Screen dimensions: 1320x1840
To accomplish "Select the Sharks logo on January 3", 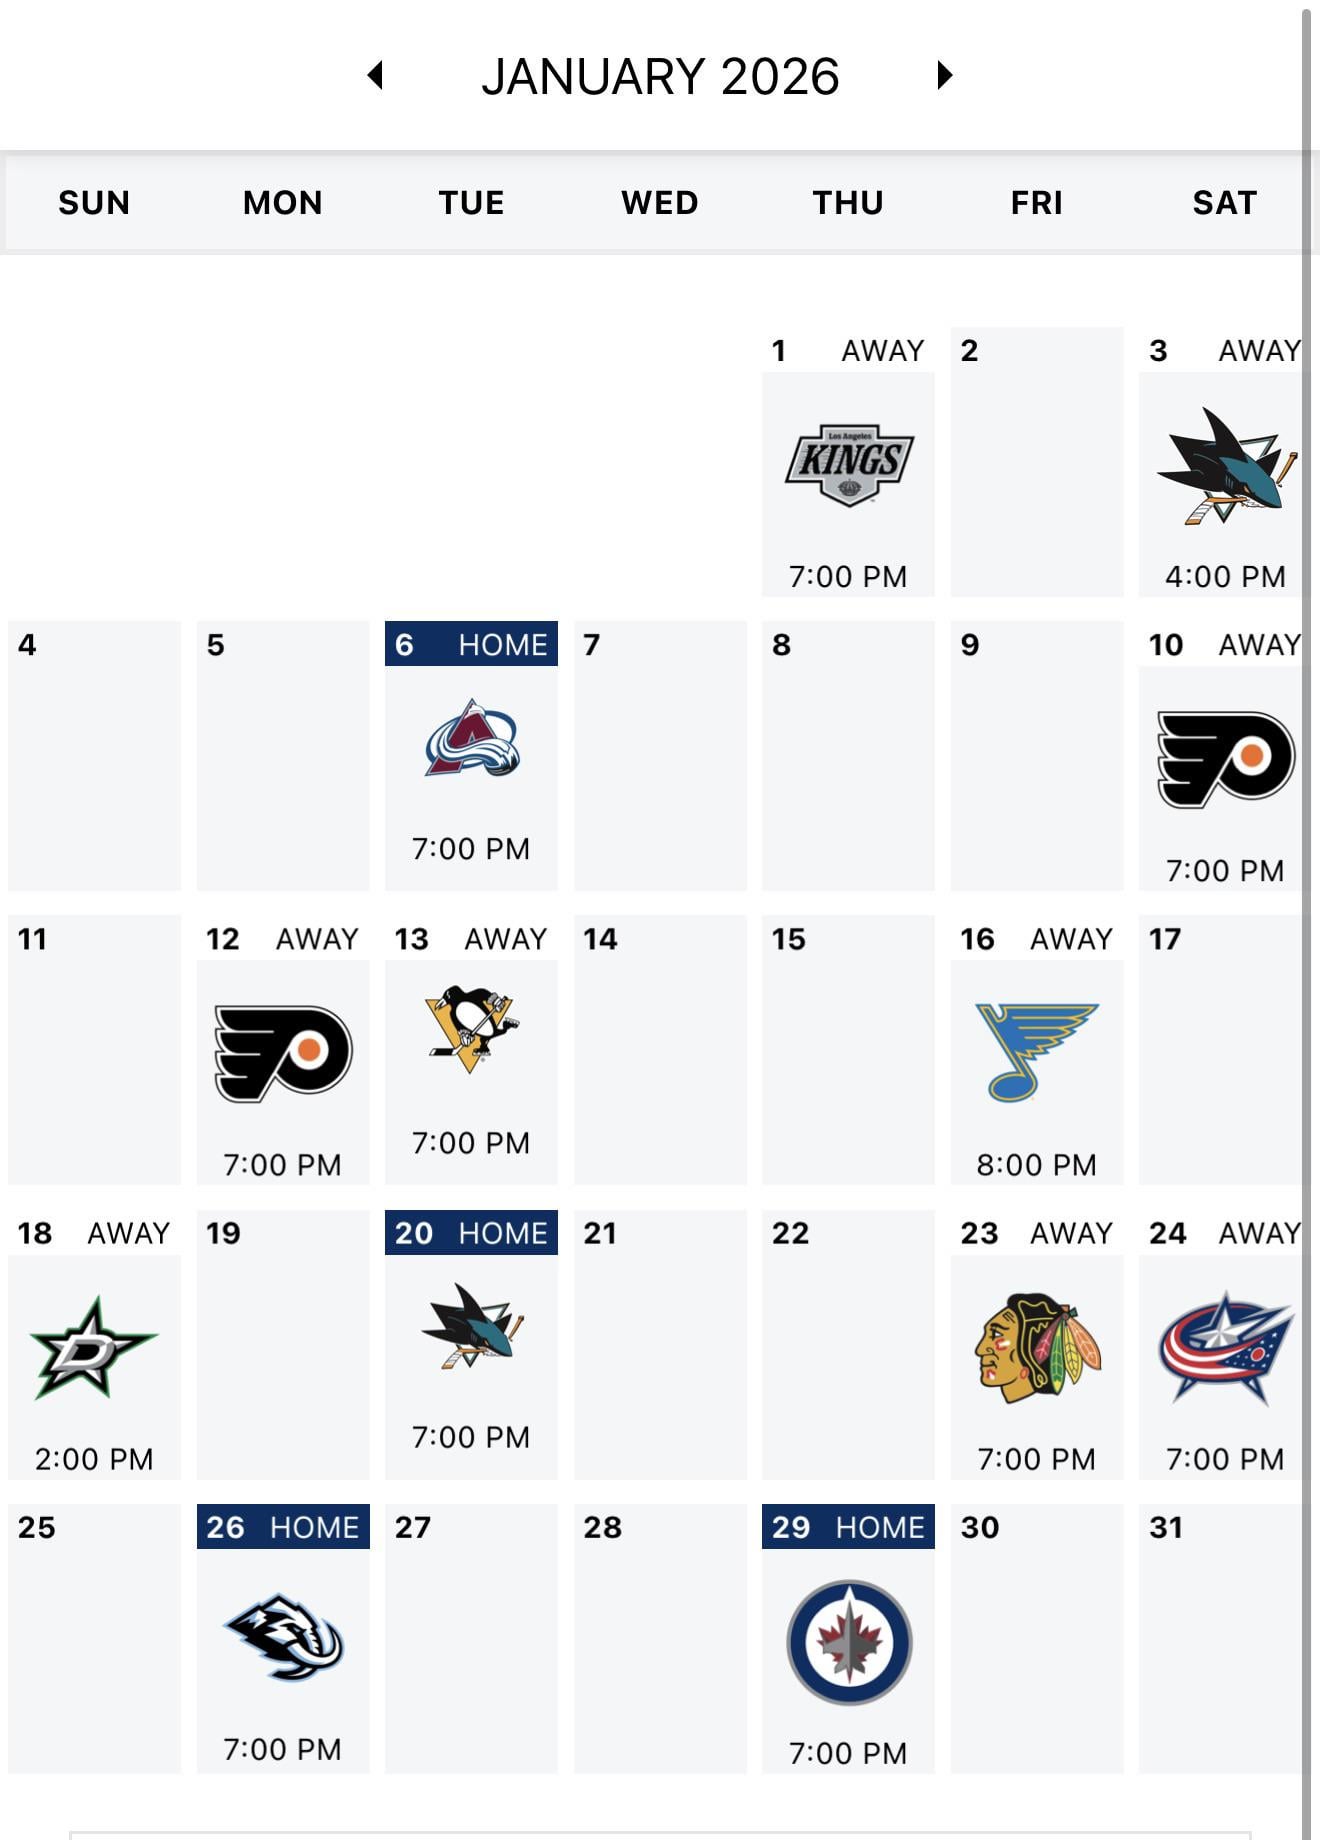I will pos(1225,465).
